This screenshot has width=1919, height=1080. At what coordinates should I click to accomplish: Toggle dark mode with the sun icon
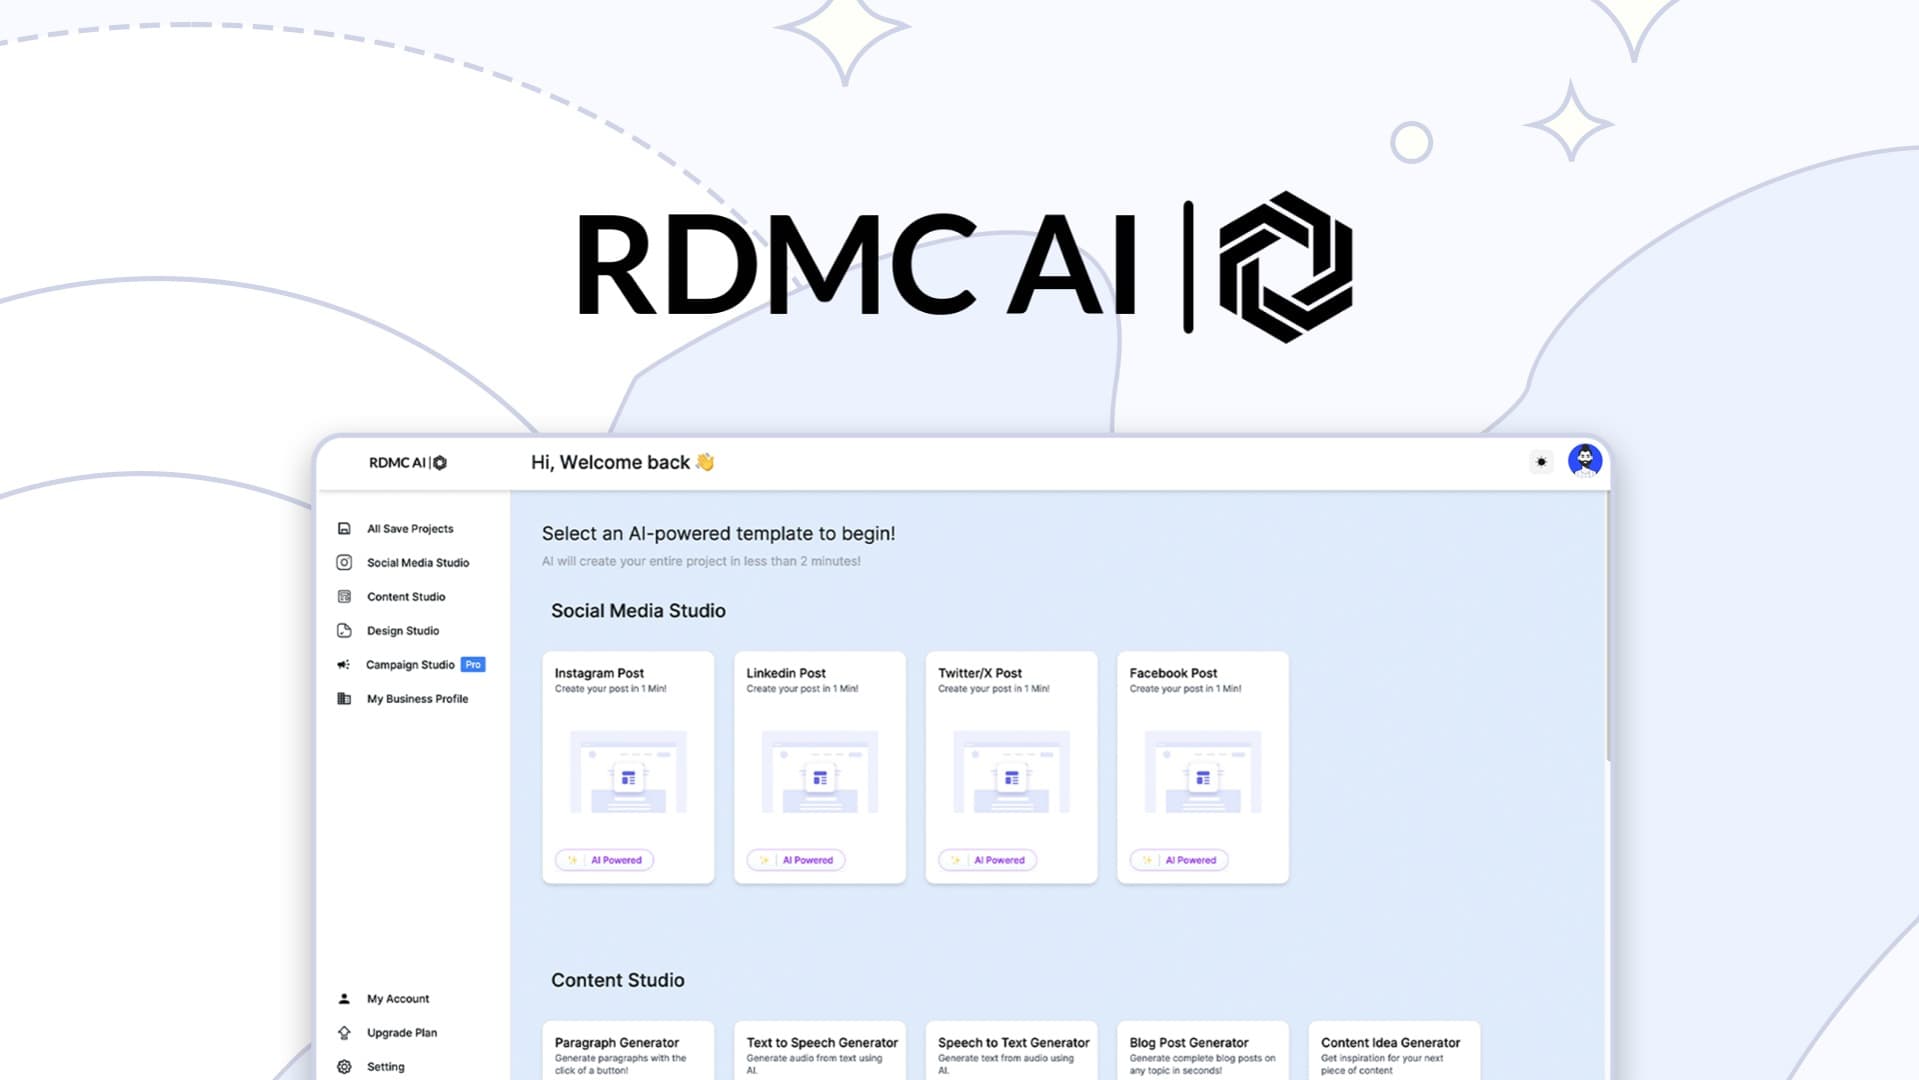pos(1541,462)
